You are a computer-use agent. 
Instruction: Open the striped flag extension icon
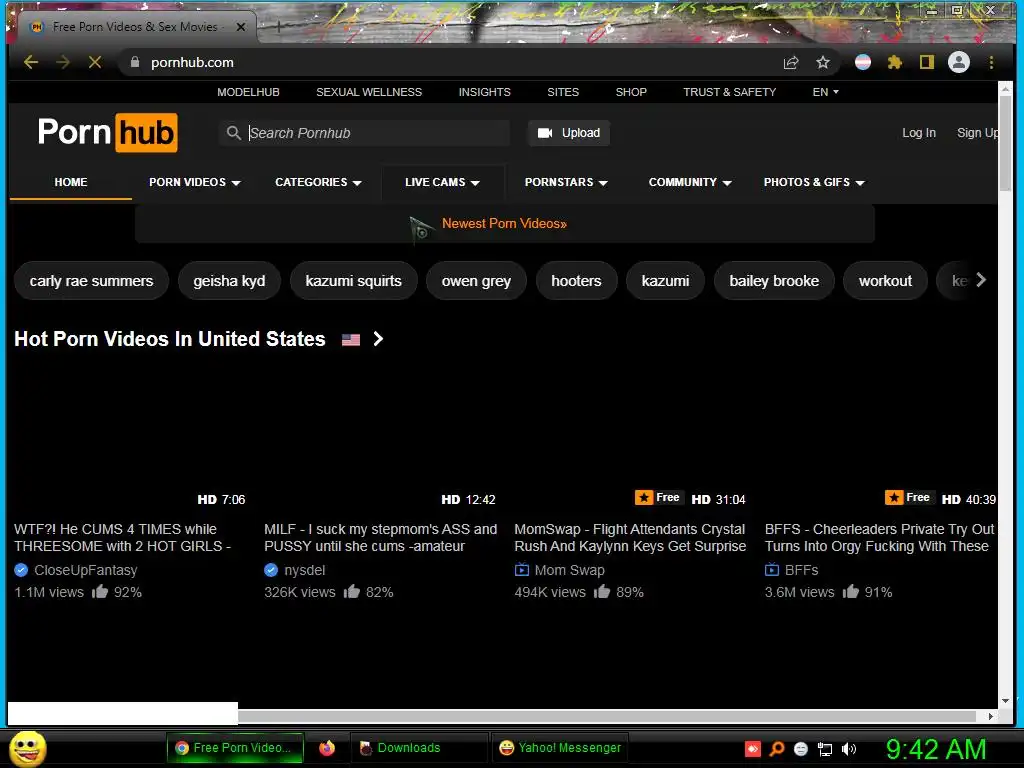pos(863,62)
